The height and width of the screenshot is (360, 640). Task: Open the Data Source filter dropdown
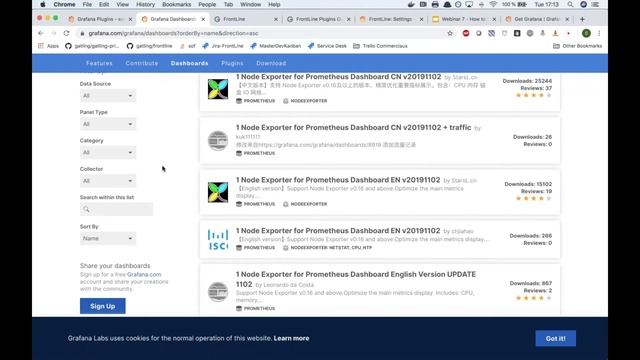tap(108, 96)
